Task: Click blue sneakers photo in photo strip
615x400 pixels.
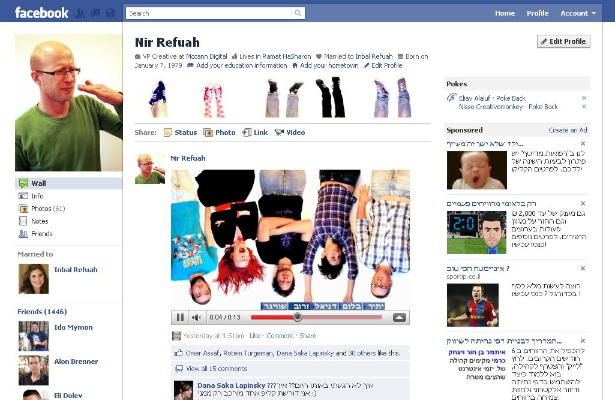Action: pos(158,98)
